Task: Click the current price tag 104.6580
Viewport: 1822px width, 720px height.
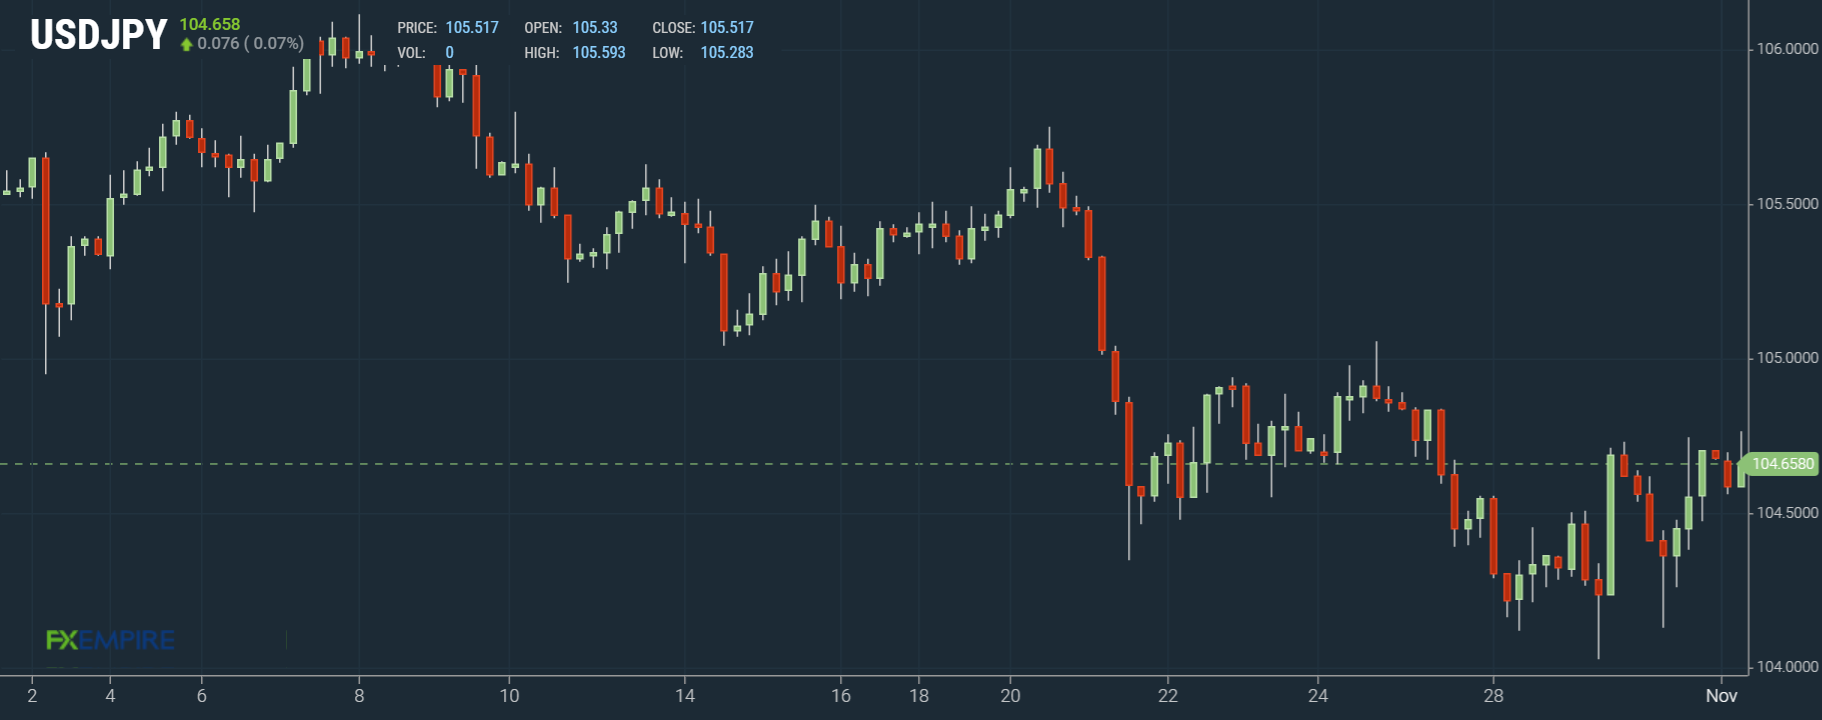Action: 1781,464
